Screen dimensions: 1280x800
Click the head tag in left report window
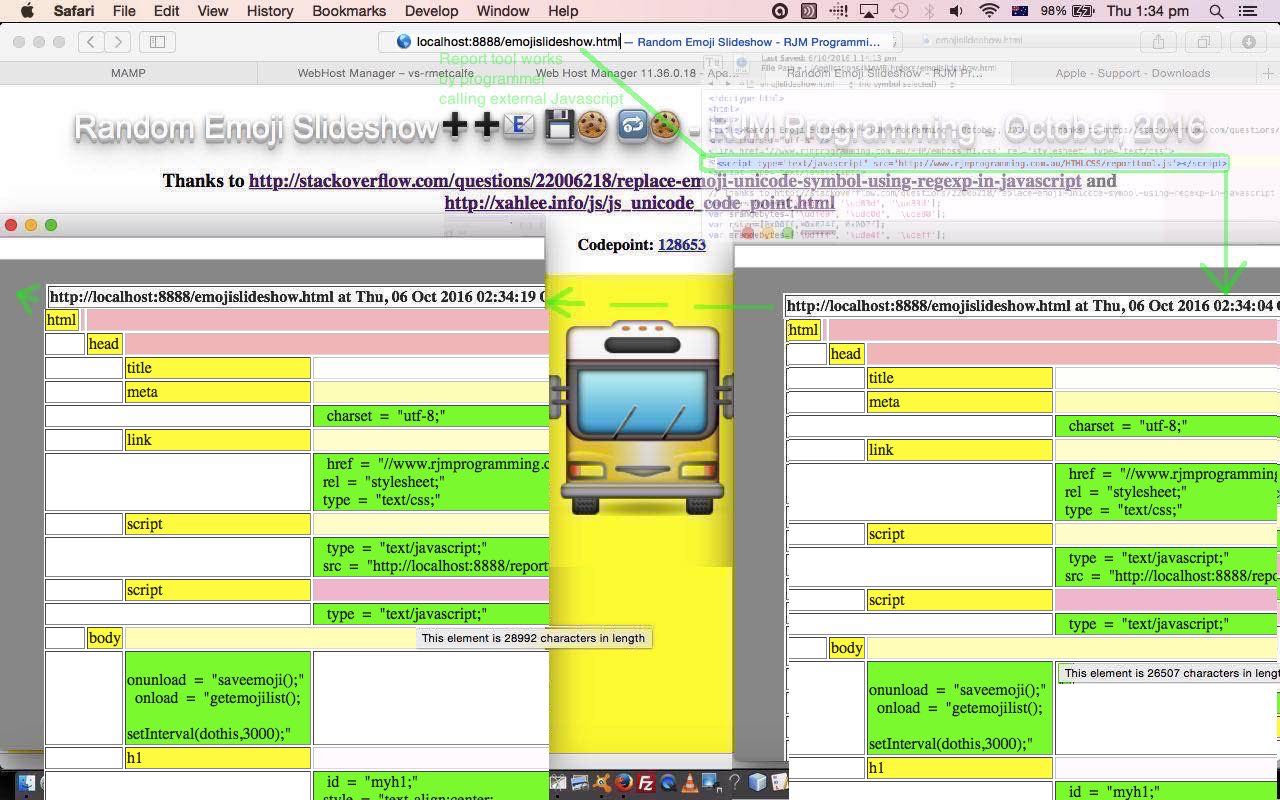pyautogui.click(x=104, y=344)
